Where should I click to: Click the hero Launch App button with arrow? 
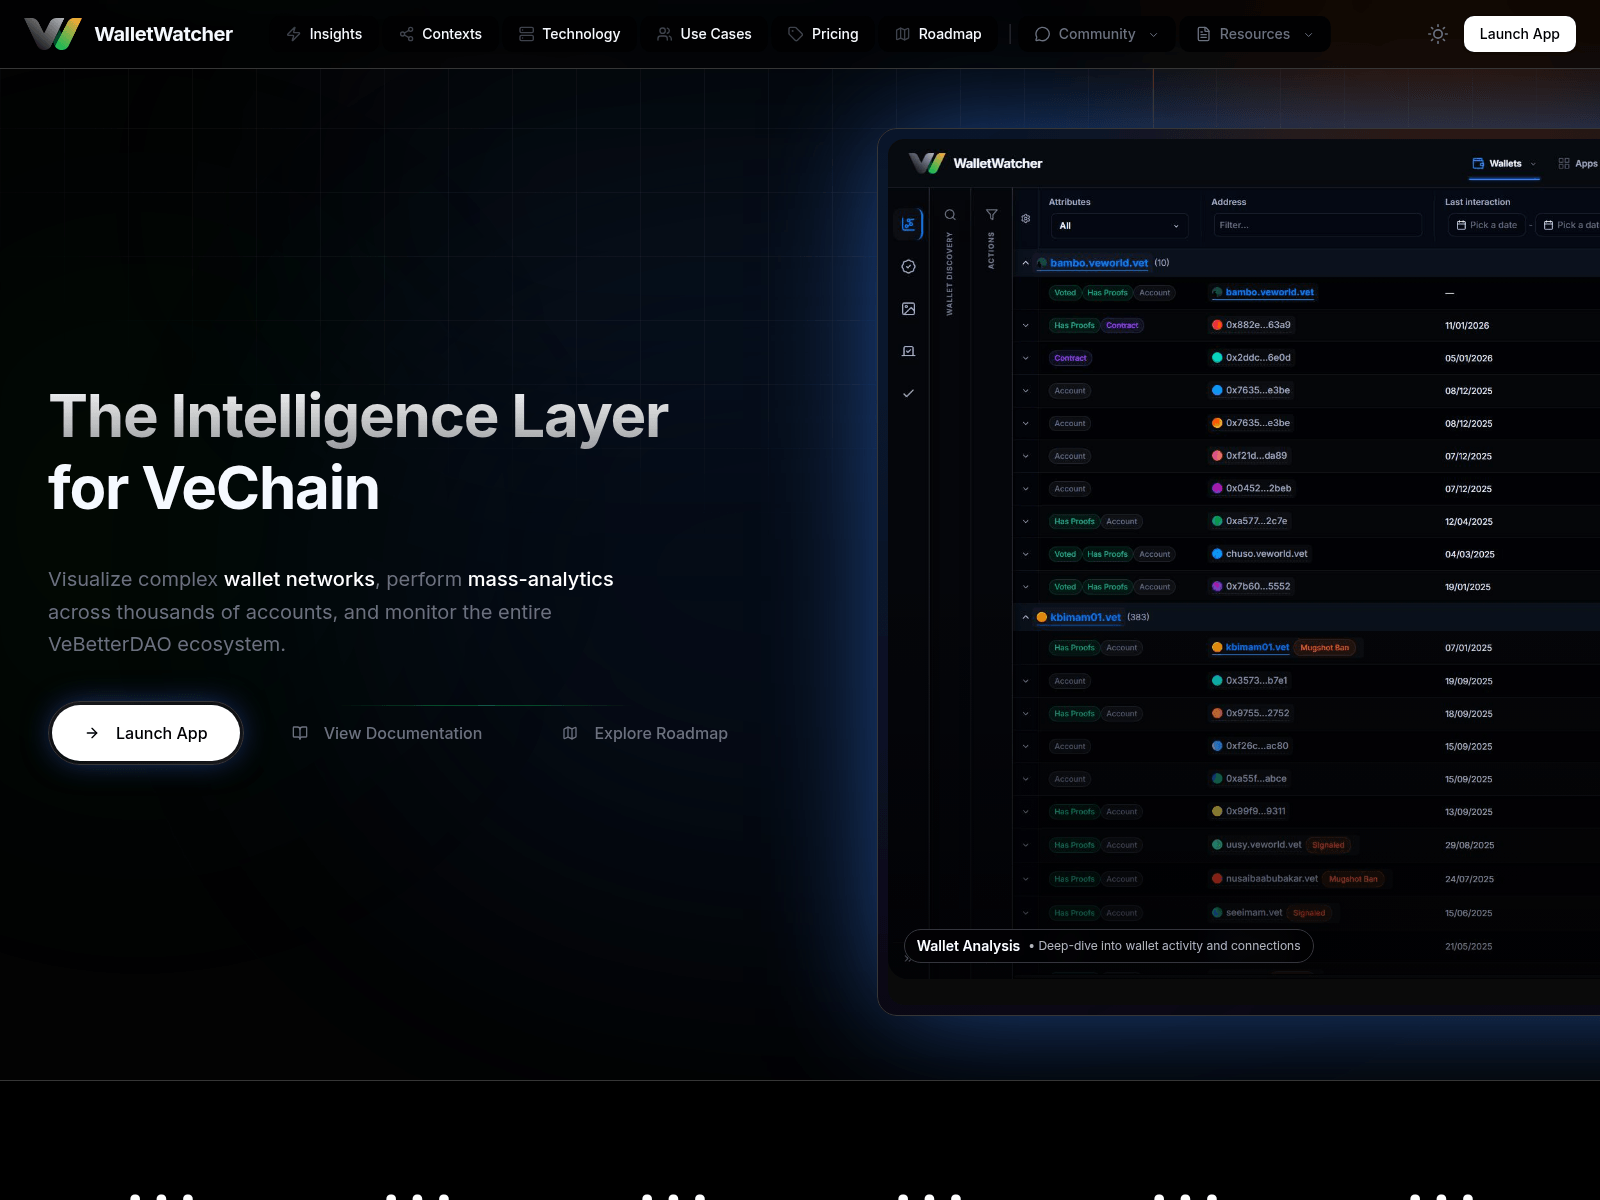(x=146, y=733)
